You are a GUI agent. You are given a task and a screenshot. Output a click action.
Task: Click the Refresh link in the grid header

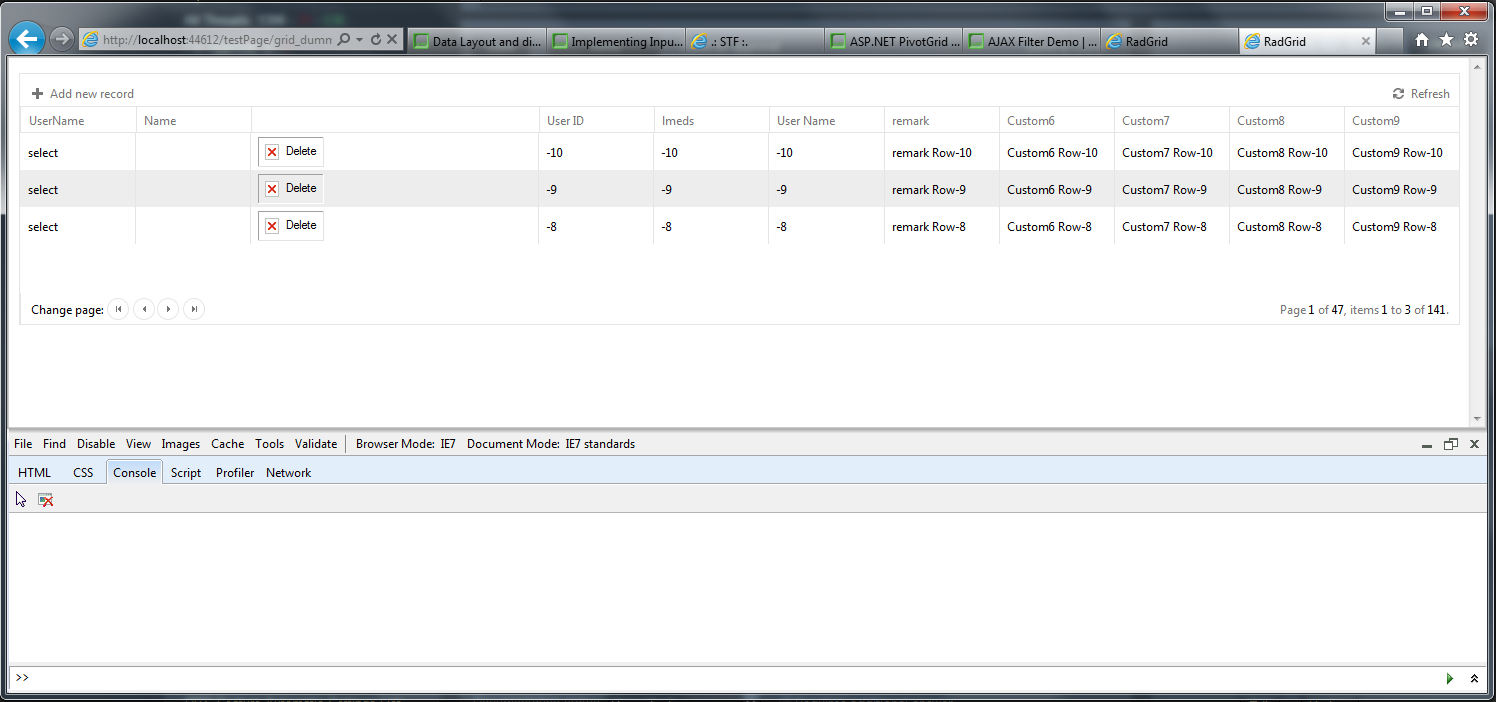[1430, 94]
